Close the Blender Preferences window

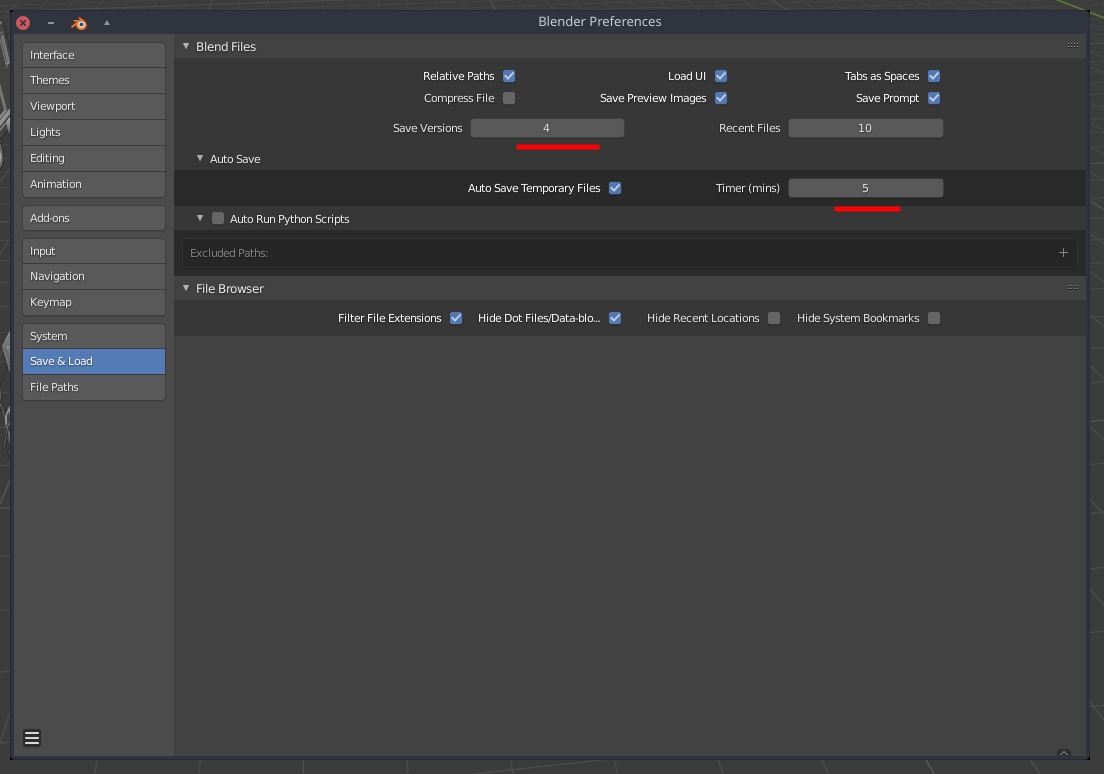point(23,23)
